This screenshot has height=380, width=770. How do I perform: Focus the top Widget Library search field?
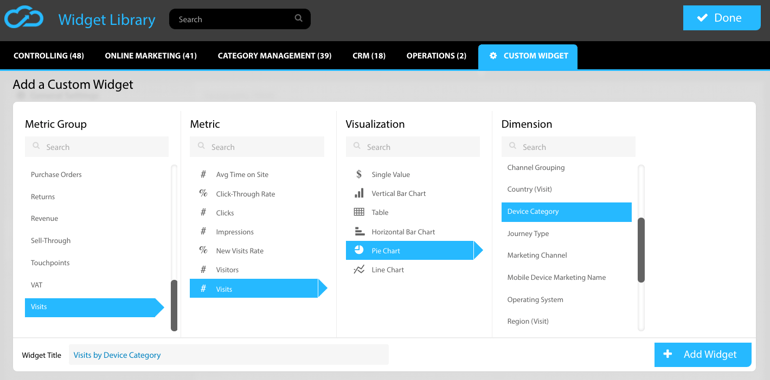(240, 19)
